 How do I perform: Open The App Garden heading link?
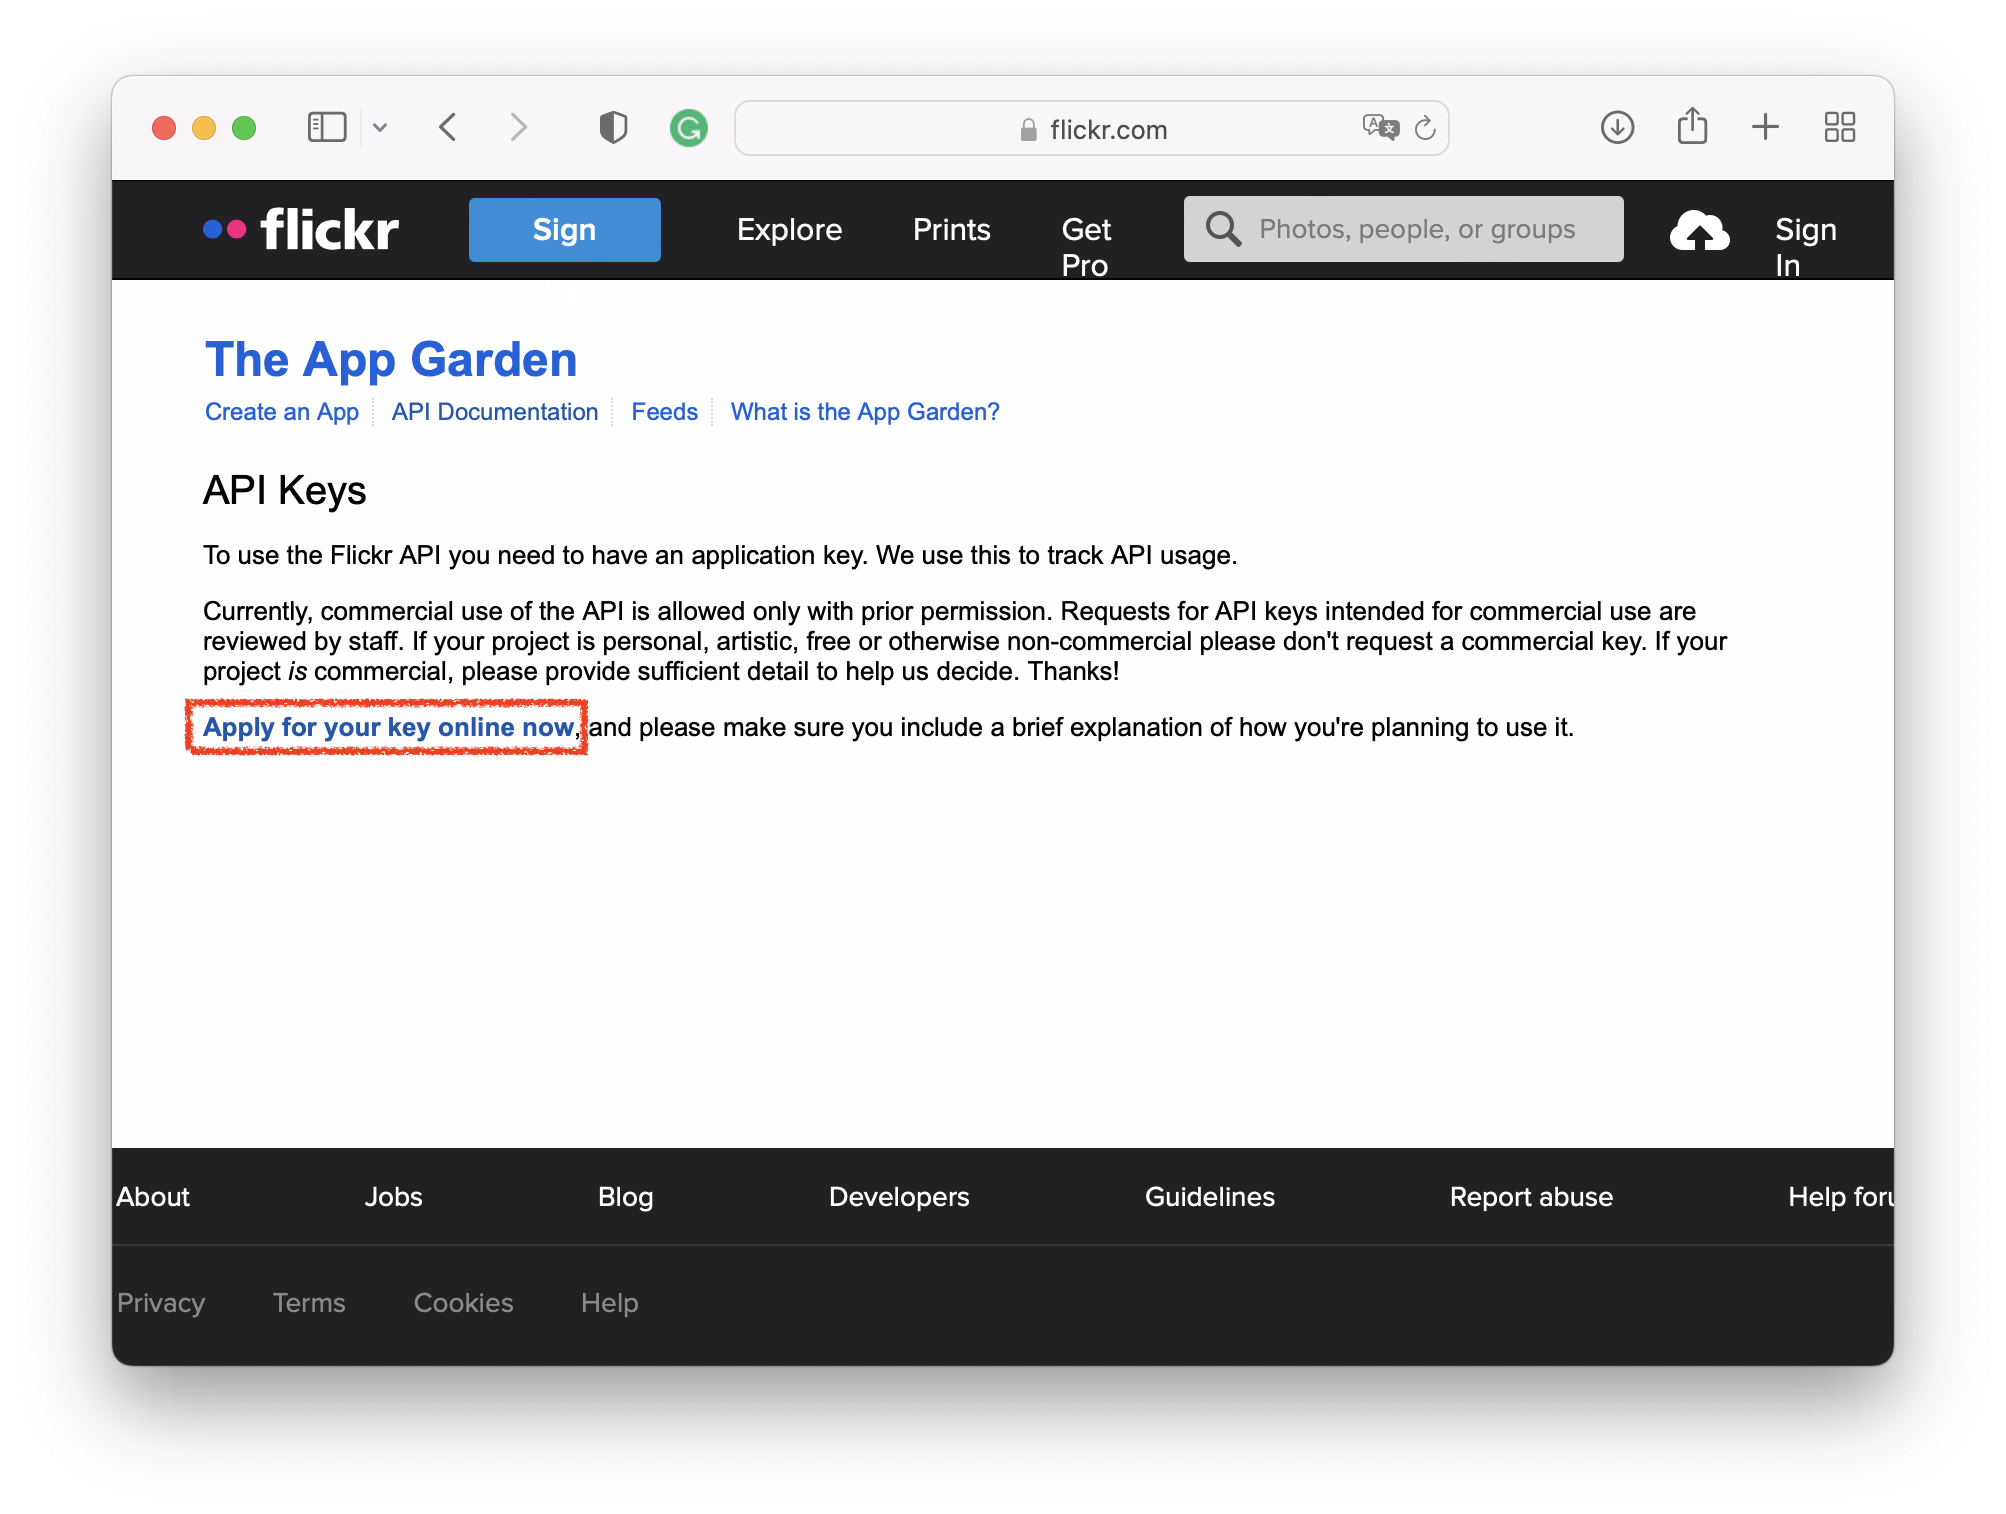391,360
